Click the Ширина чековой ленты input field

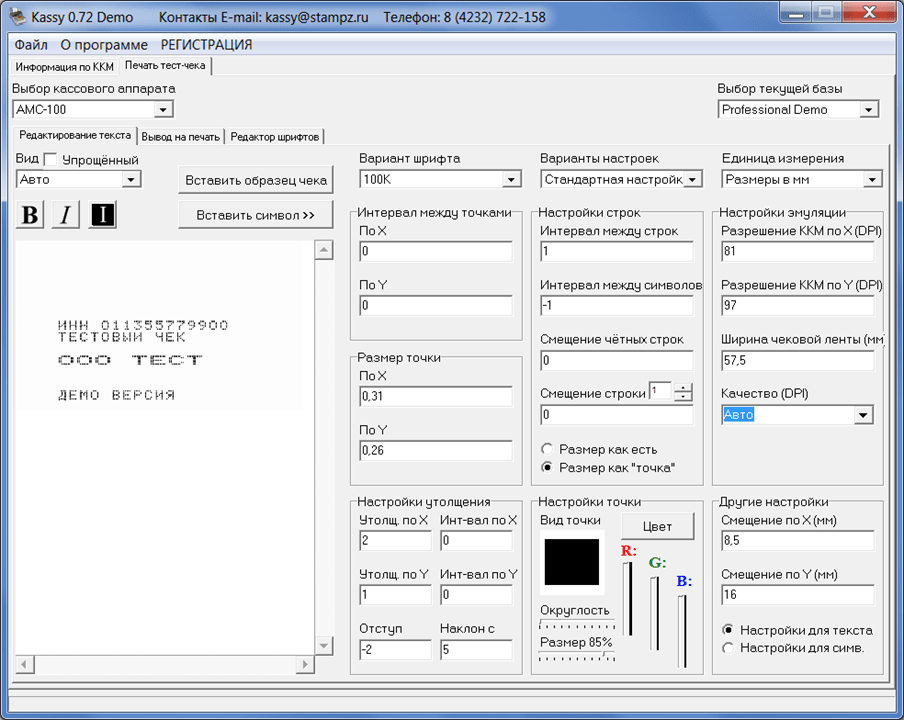(x=798, y=360)
